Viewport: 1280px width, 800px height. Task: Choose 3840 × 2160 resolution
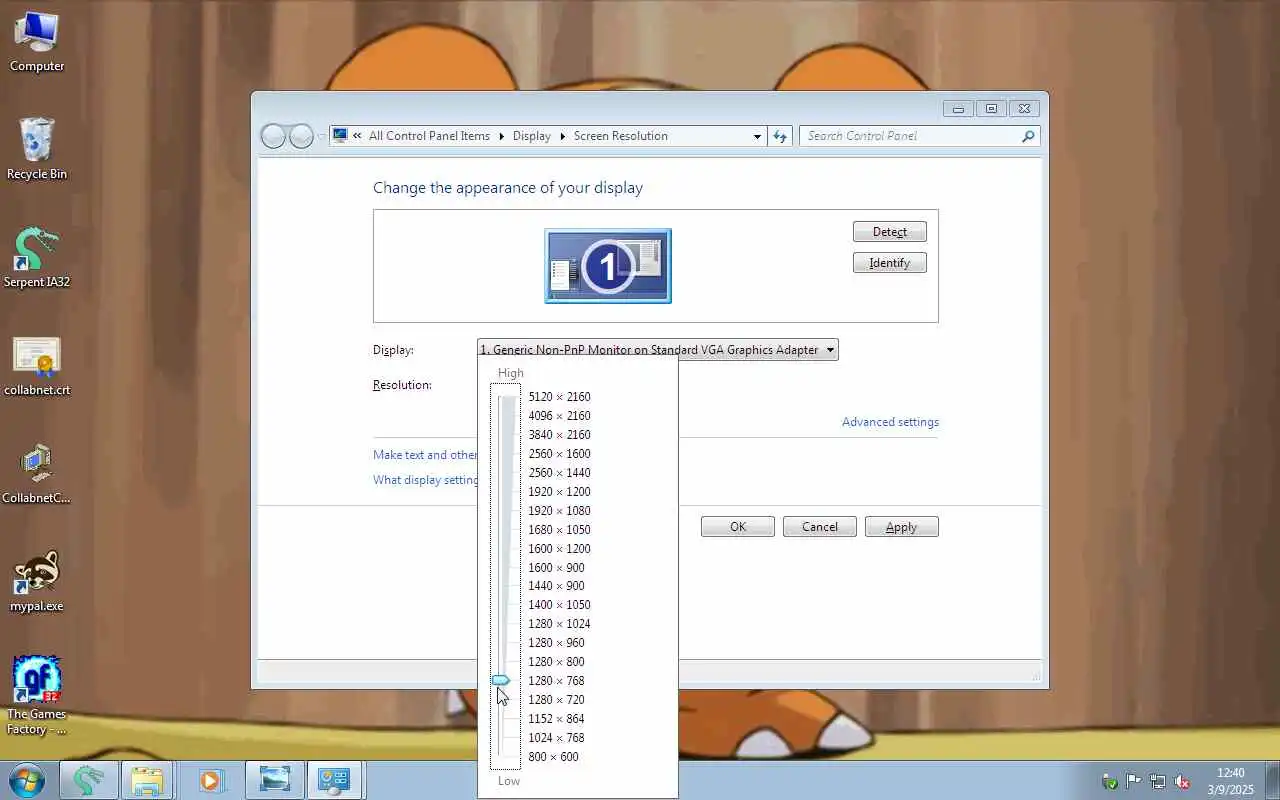[x=559, y=435]
